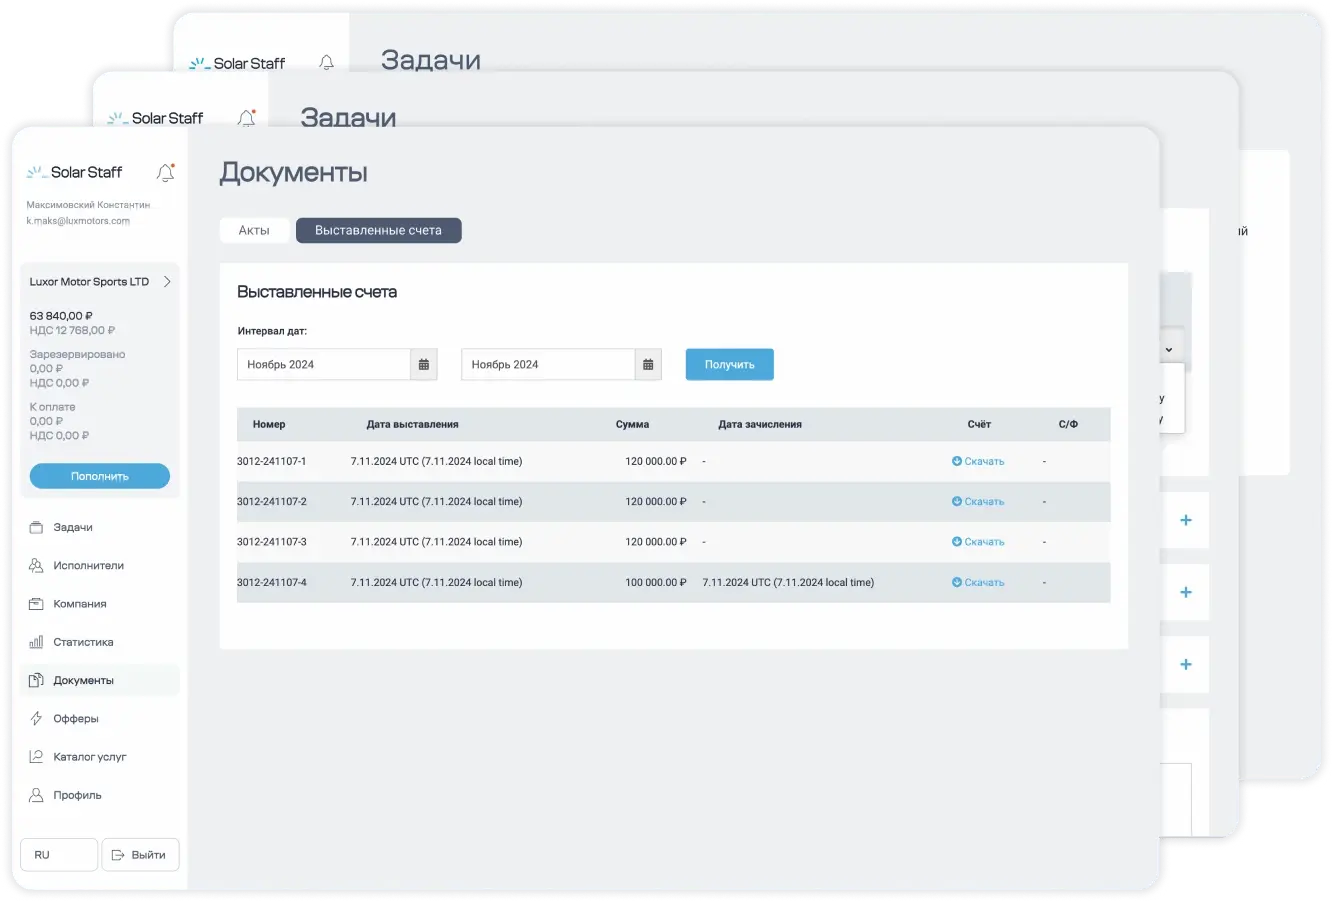This screenshot has width=1333, height=902.
Task: Go to Исполнители section
Action: click(x=88, y=566)
